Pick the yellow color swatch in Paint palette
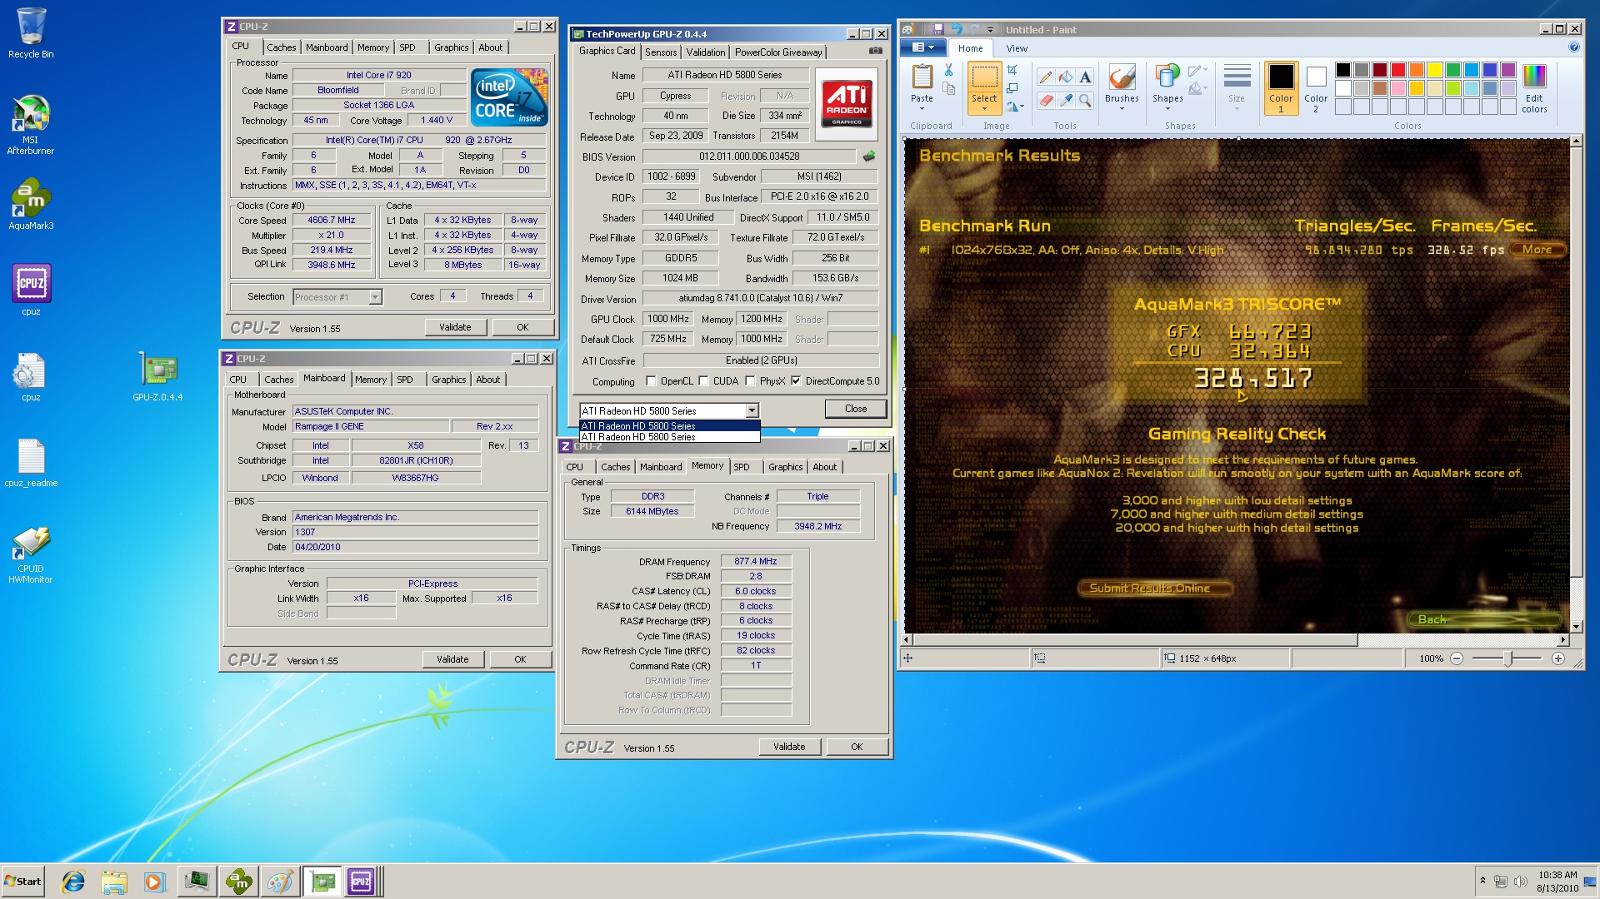Viewport: 1600px width, 899px height. pos(1434,69)
